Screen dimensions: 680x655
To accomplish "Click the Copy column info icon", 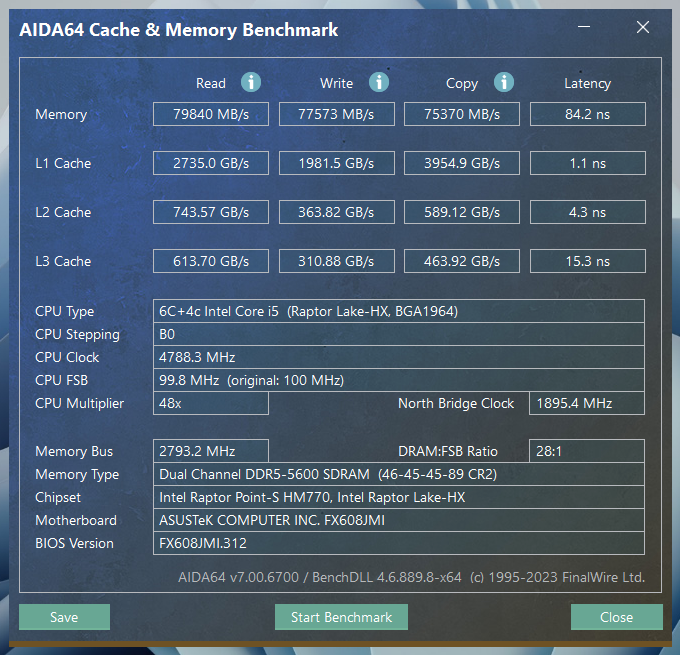I will (504, 82).
